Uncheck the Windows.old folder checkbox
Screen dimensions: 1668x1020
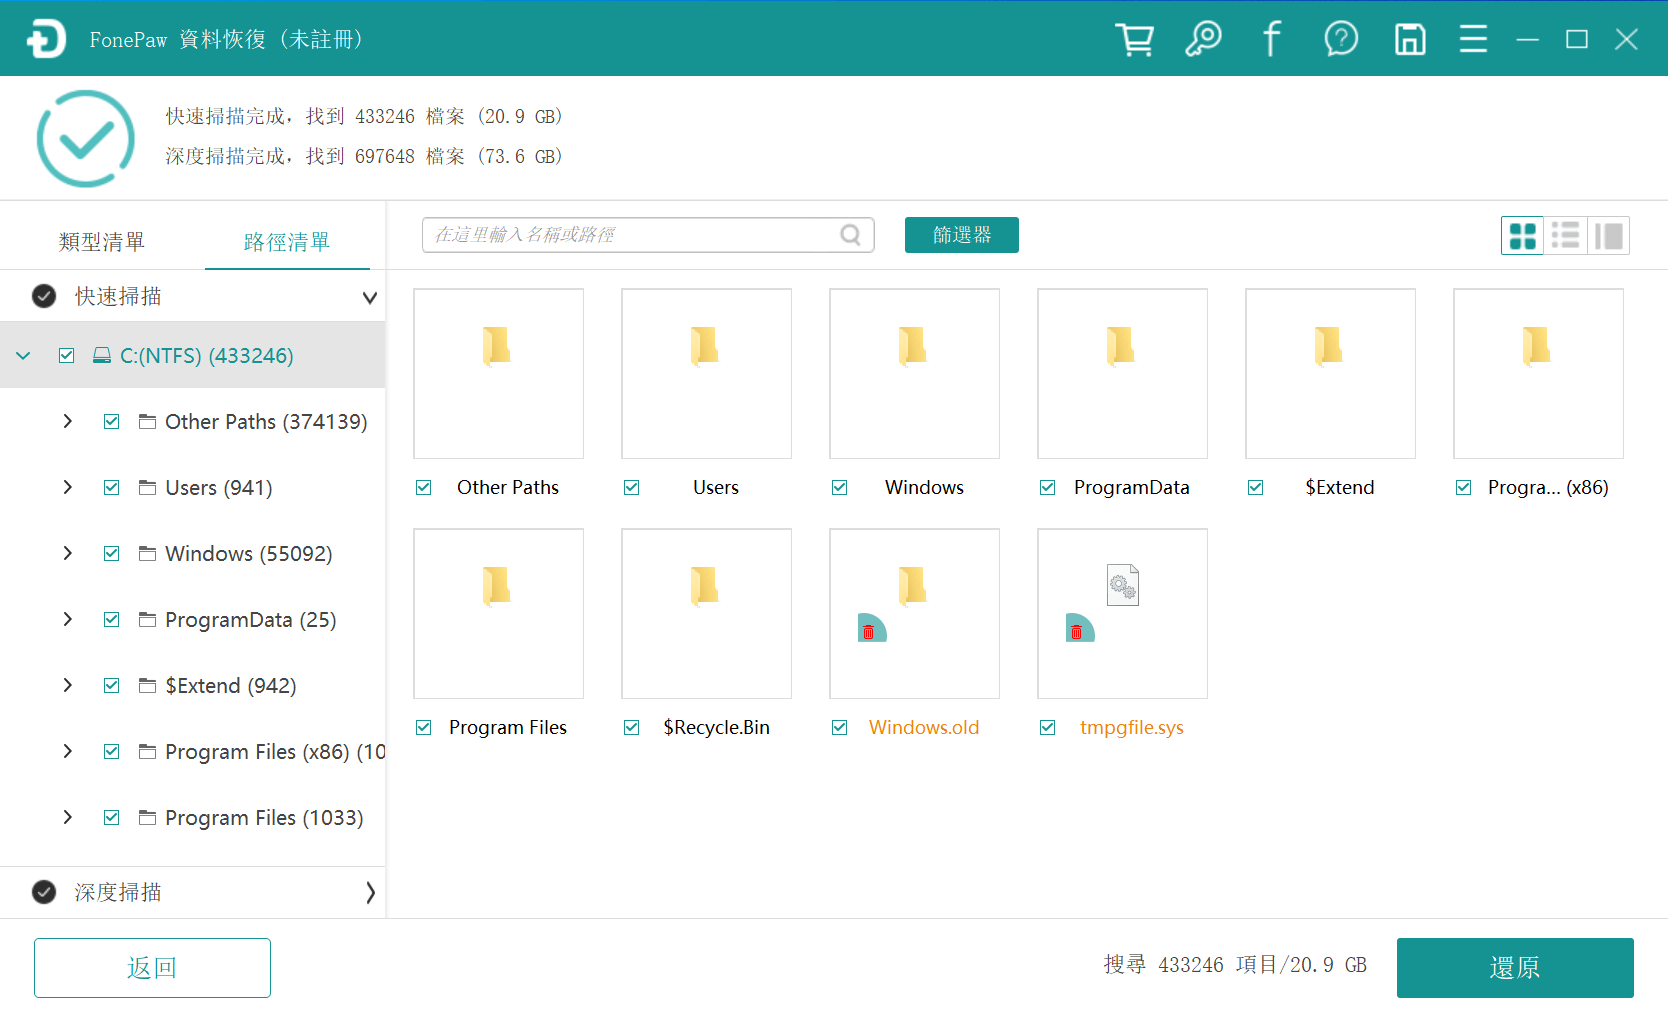[839, 727]
